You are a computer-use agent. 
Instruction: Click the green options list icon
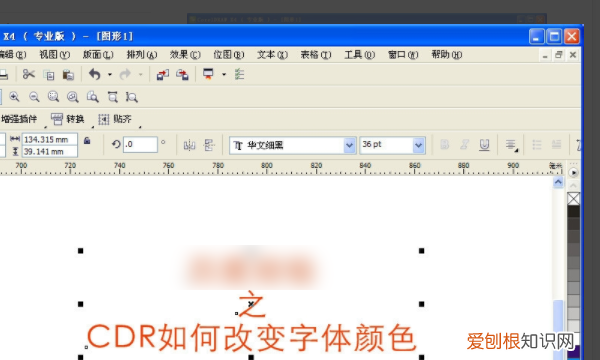pos(240,74)
